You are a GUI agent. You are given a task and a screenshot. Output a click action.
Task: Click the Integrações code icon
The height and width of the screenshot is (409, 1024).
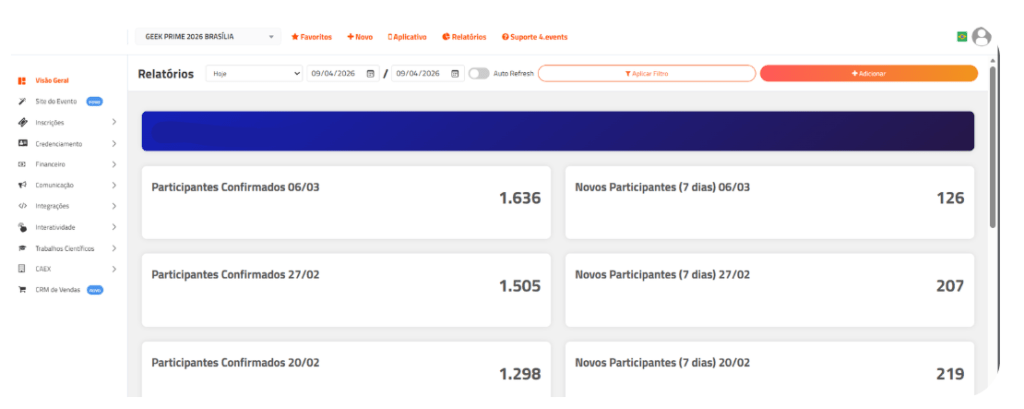point(21,206)
